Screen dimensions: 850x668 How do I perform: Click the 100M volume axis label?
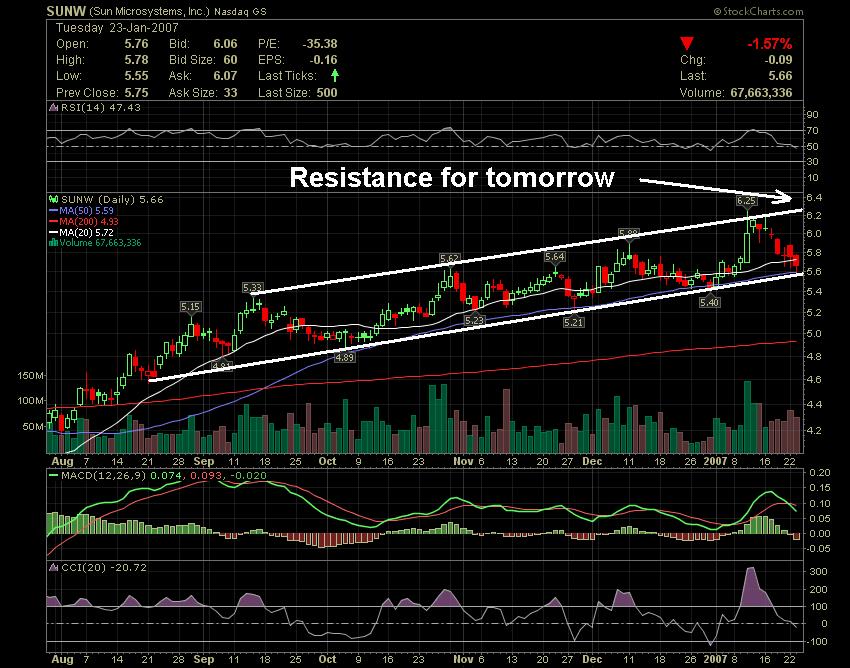click(x=31, y=401)
